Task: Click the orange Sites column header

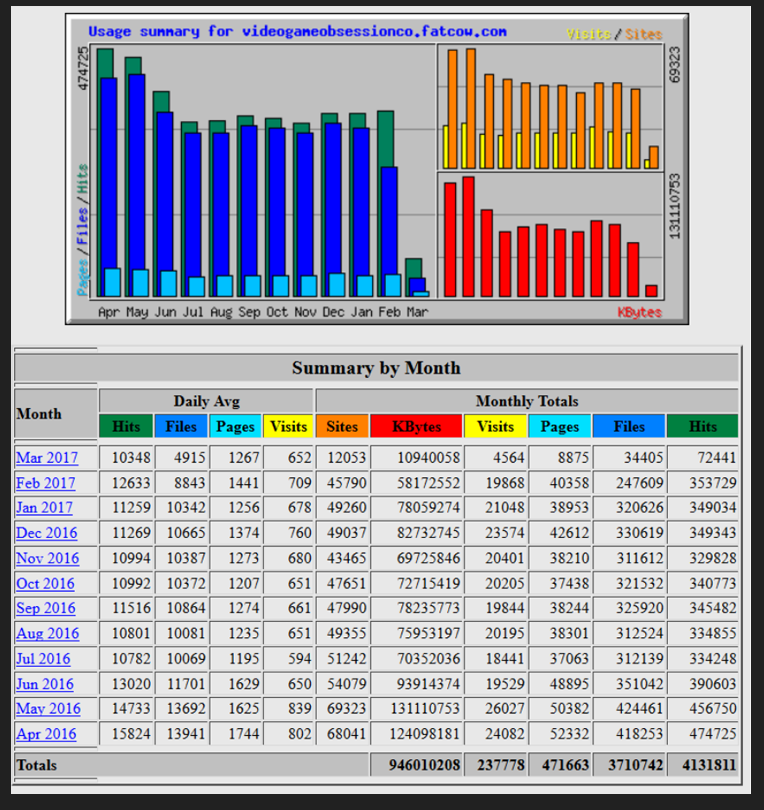Action: tap(341, 426)
